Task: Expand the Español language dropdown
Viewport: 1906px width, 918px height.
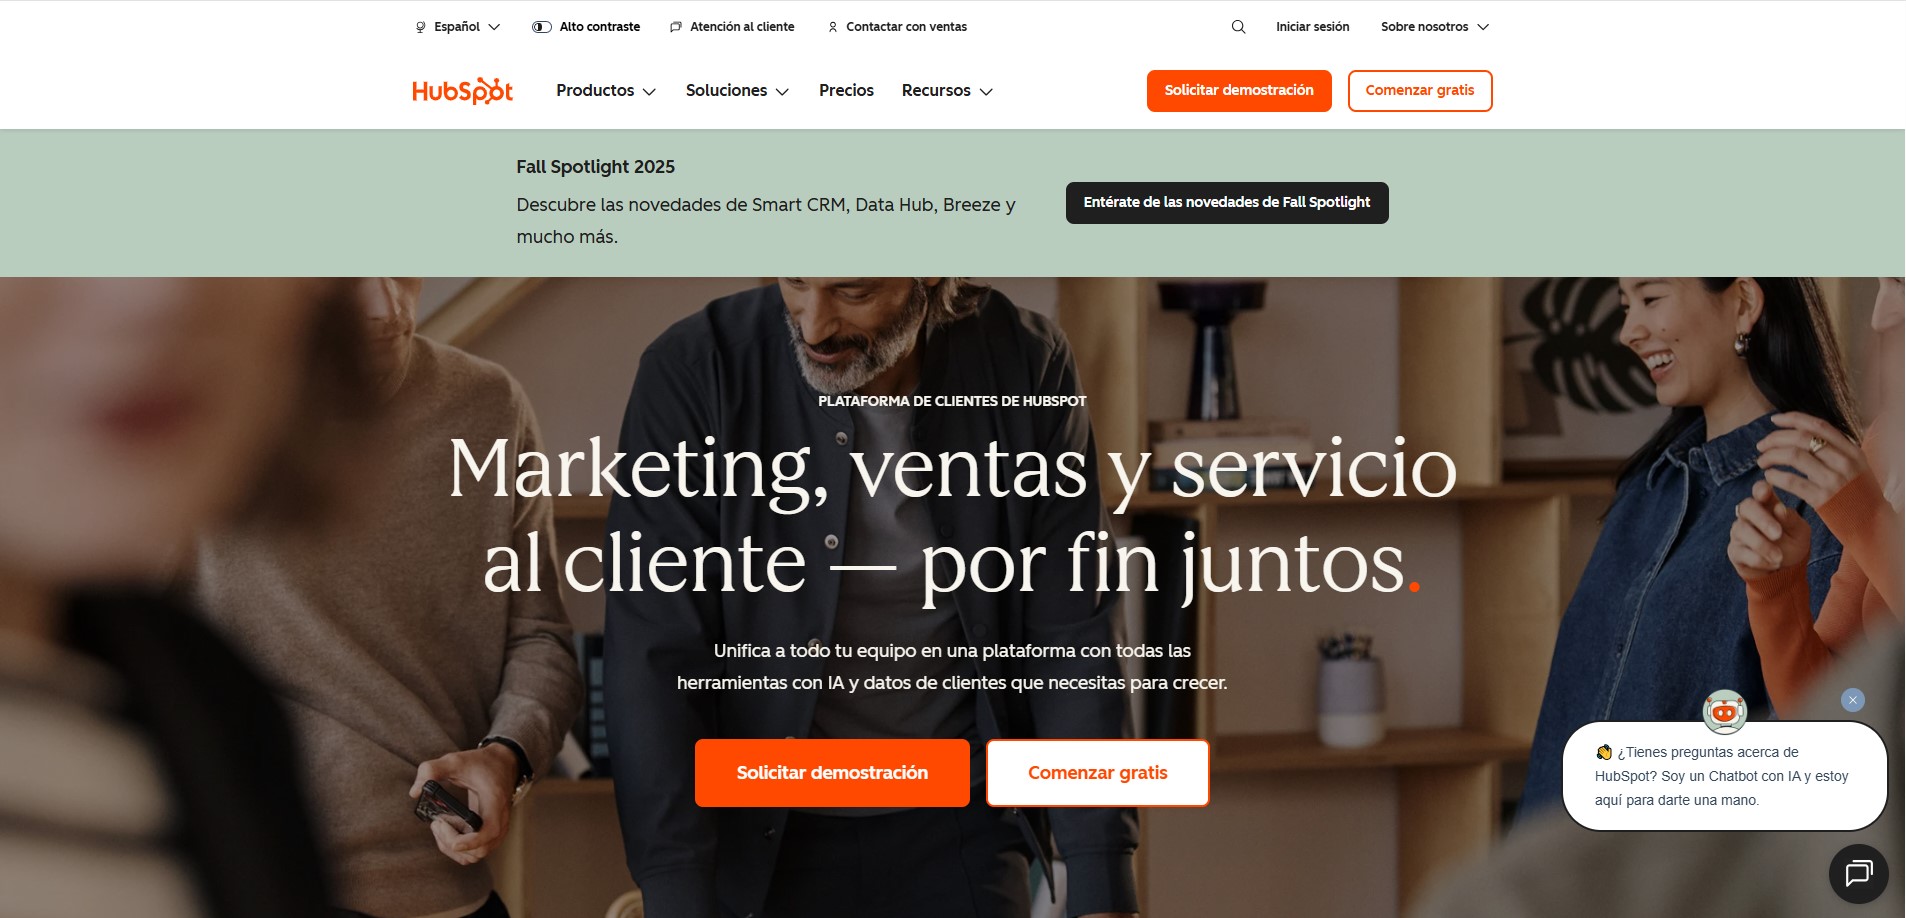Action: click(458, 27)
